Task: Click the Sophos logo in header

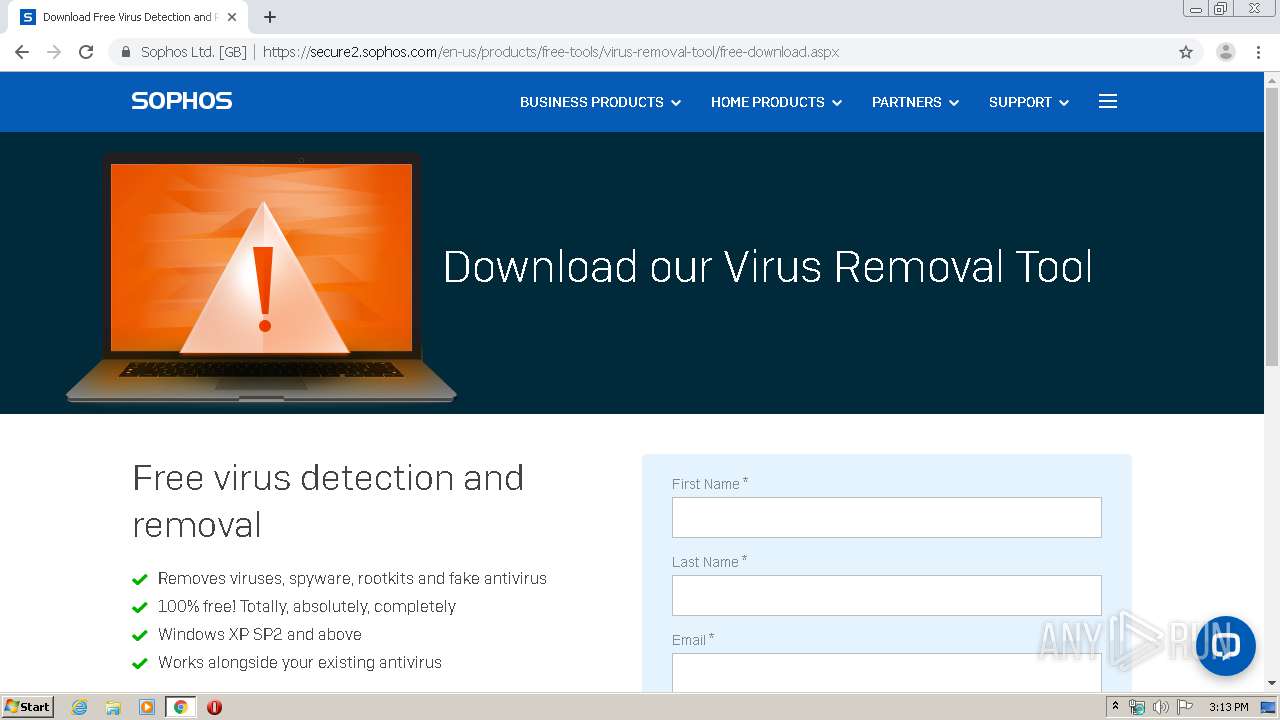Action: [181, 101]
